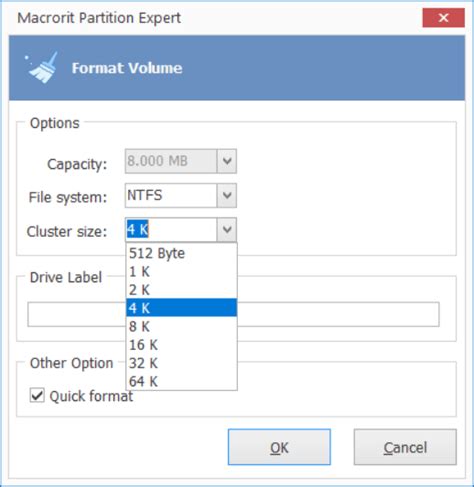Collapse the Cluster size dropdown arrow
This screenshot has height=487, width=474.
[x=227, y=230]
